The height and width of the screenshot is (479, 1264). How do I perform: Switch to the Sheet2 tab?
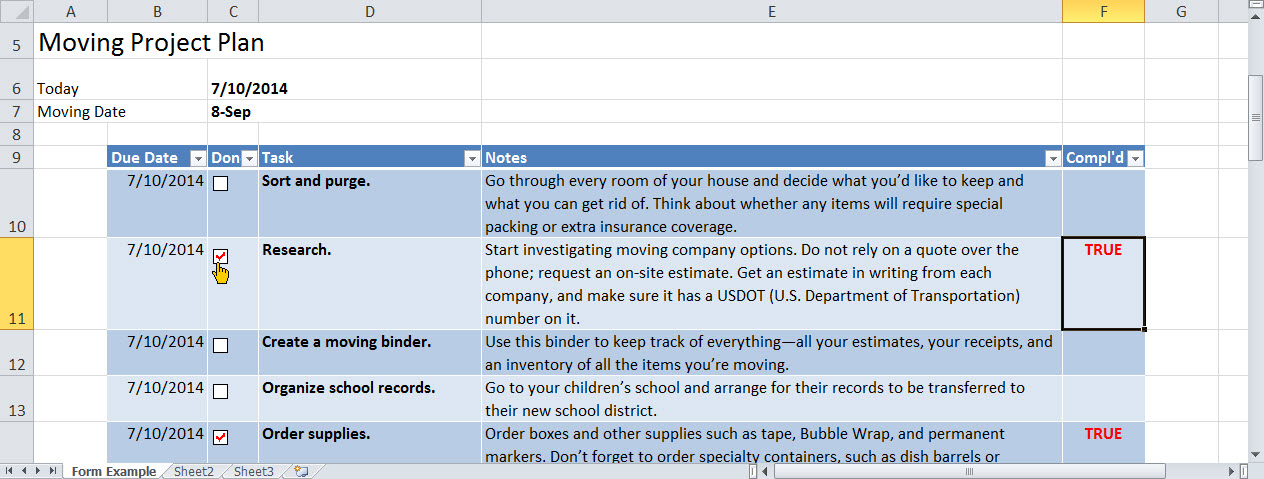click(194, 471)
